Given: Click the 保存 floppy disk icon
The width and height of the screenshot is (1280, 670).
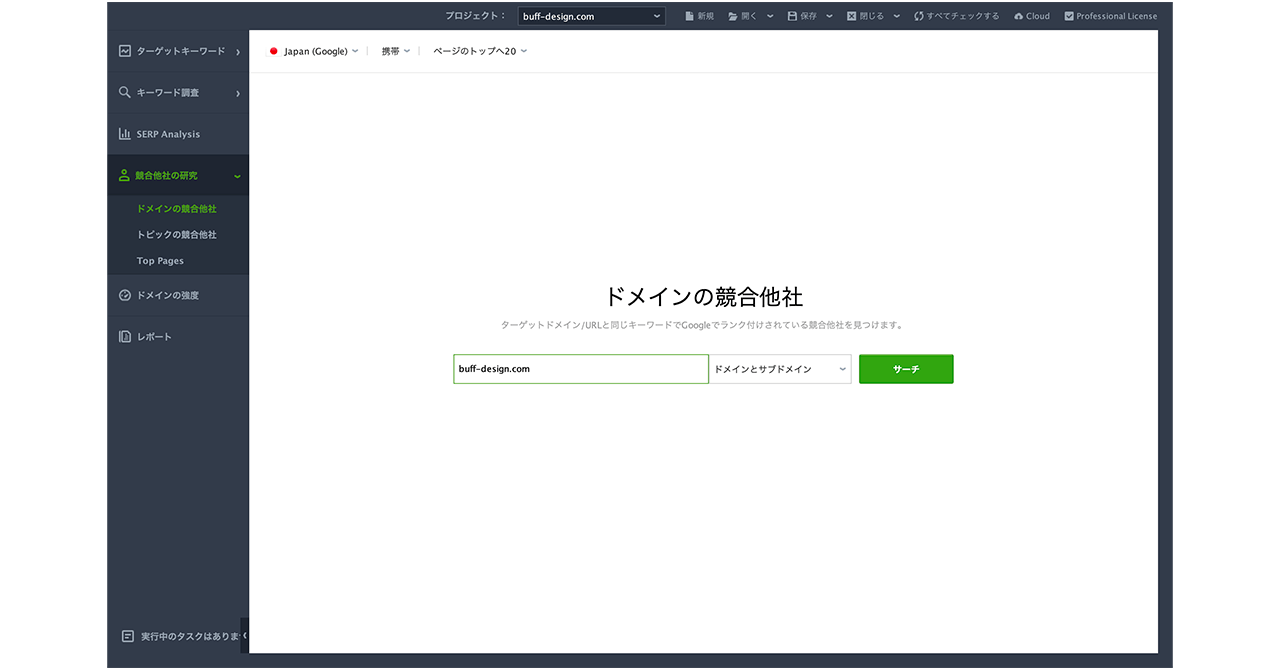Looking at the screenshot, I should pyautogui.click(x=792, y=16).
